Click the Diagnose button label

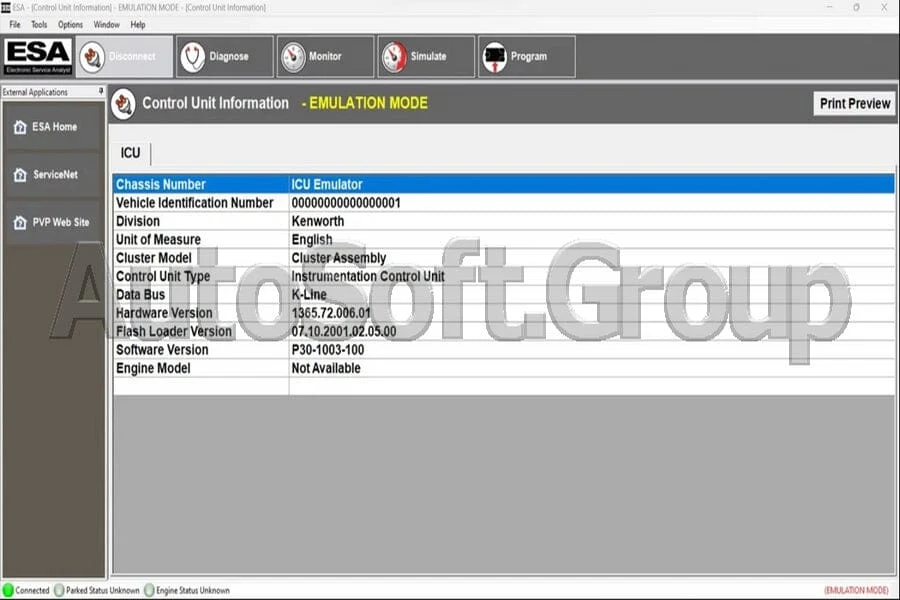tap(229, 56)
